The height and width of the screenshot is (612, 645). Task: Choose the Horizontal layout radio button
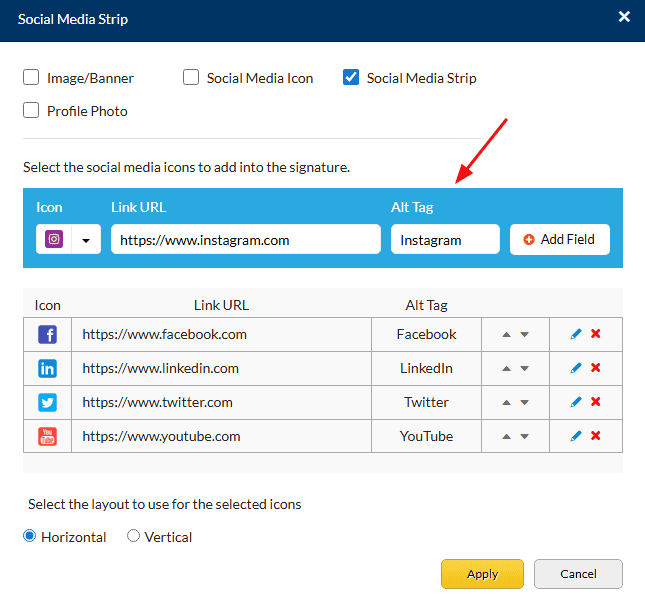coord(30,537)
